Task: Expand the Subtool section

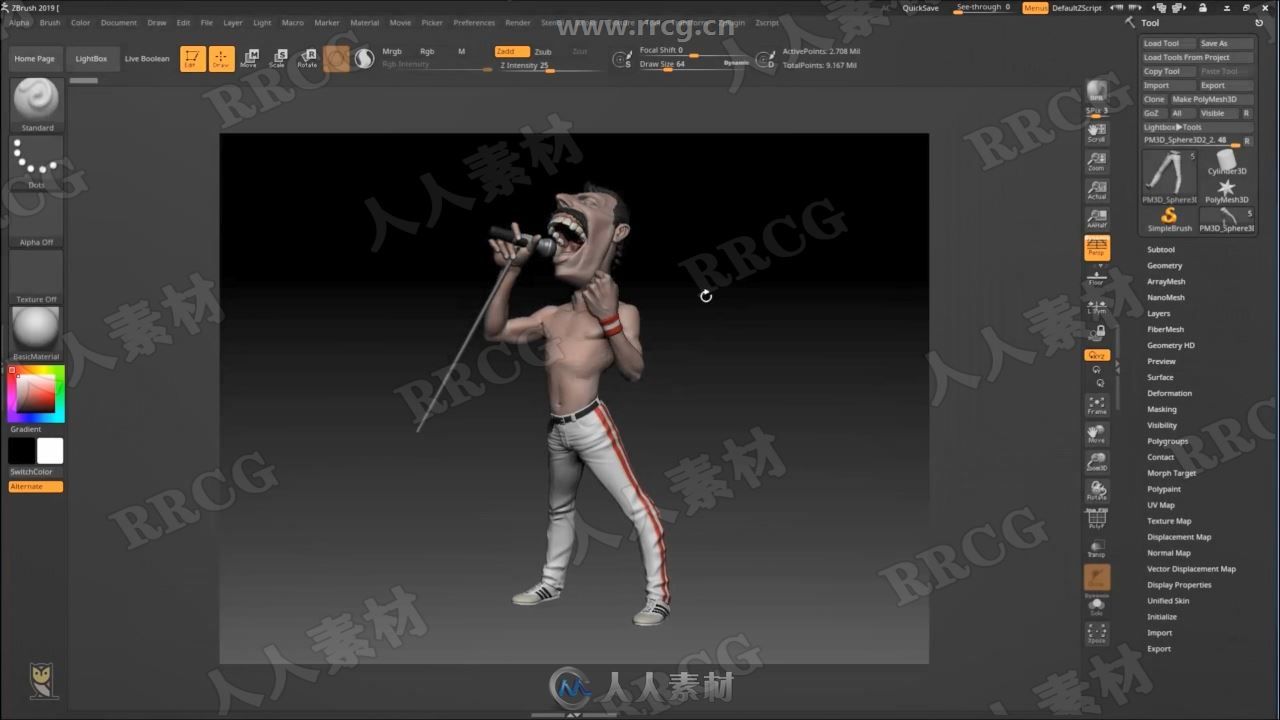Action: (1161, 249)
